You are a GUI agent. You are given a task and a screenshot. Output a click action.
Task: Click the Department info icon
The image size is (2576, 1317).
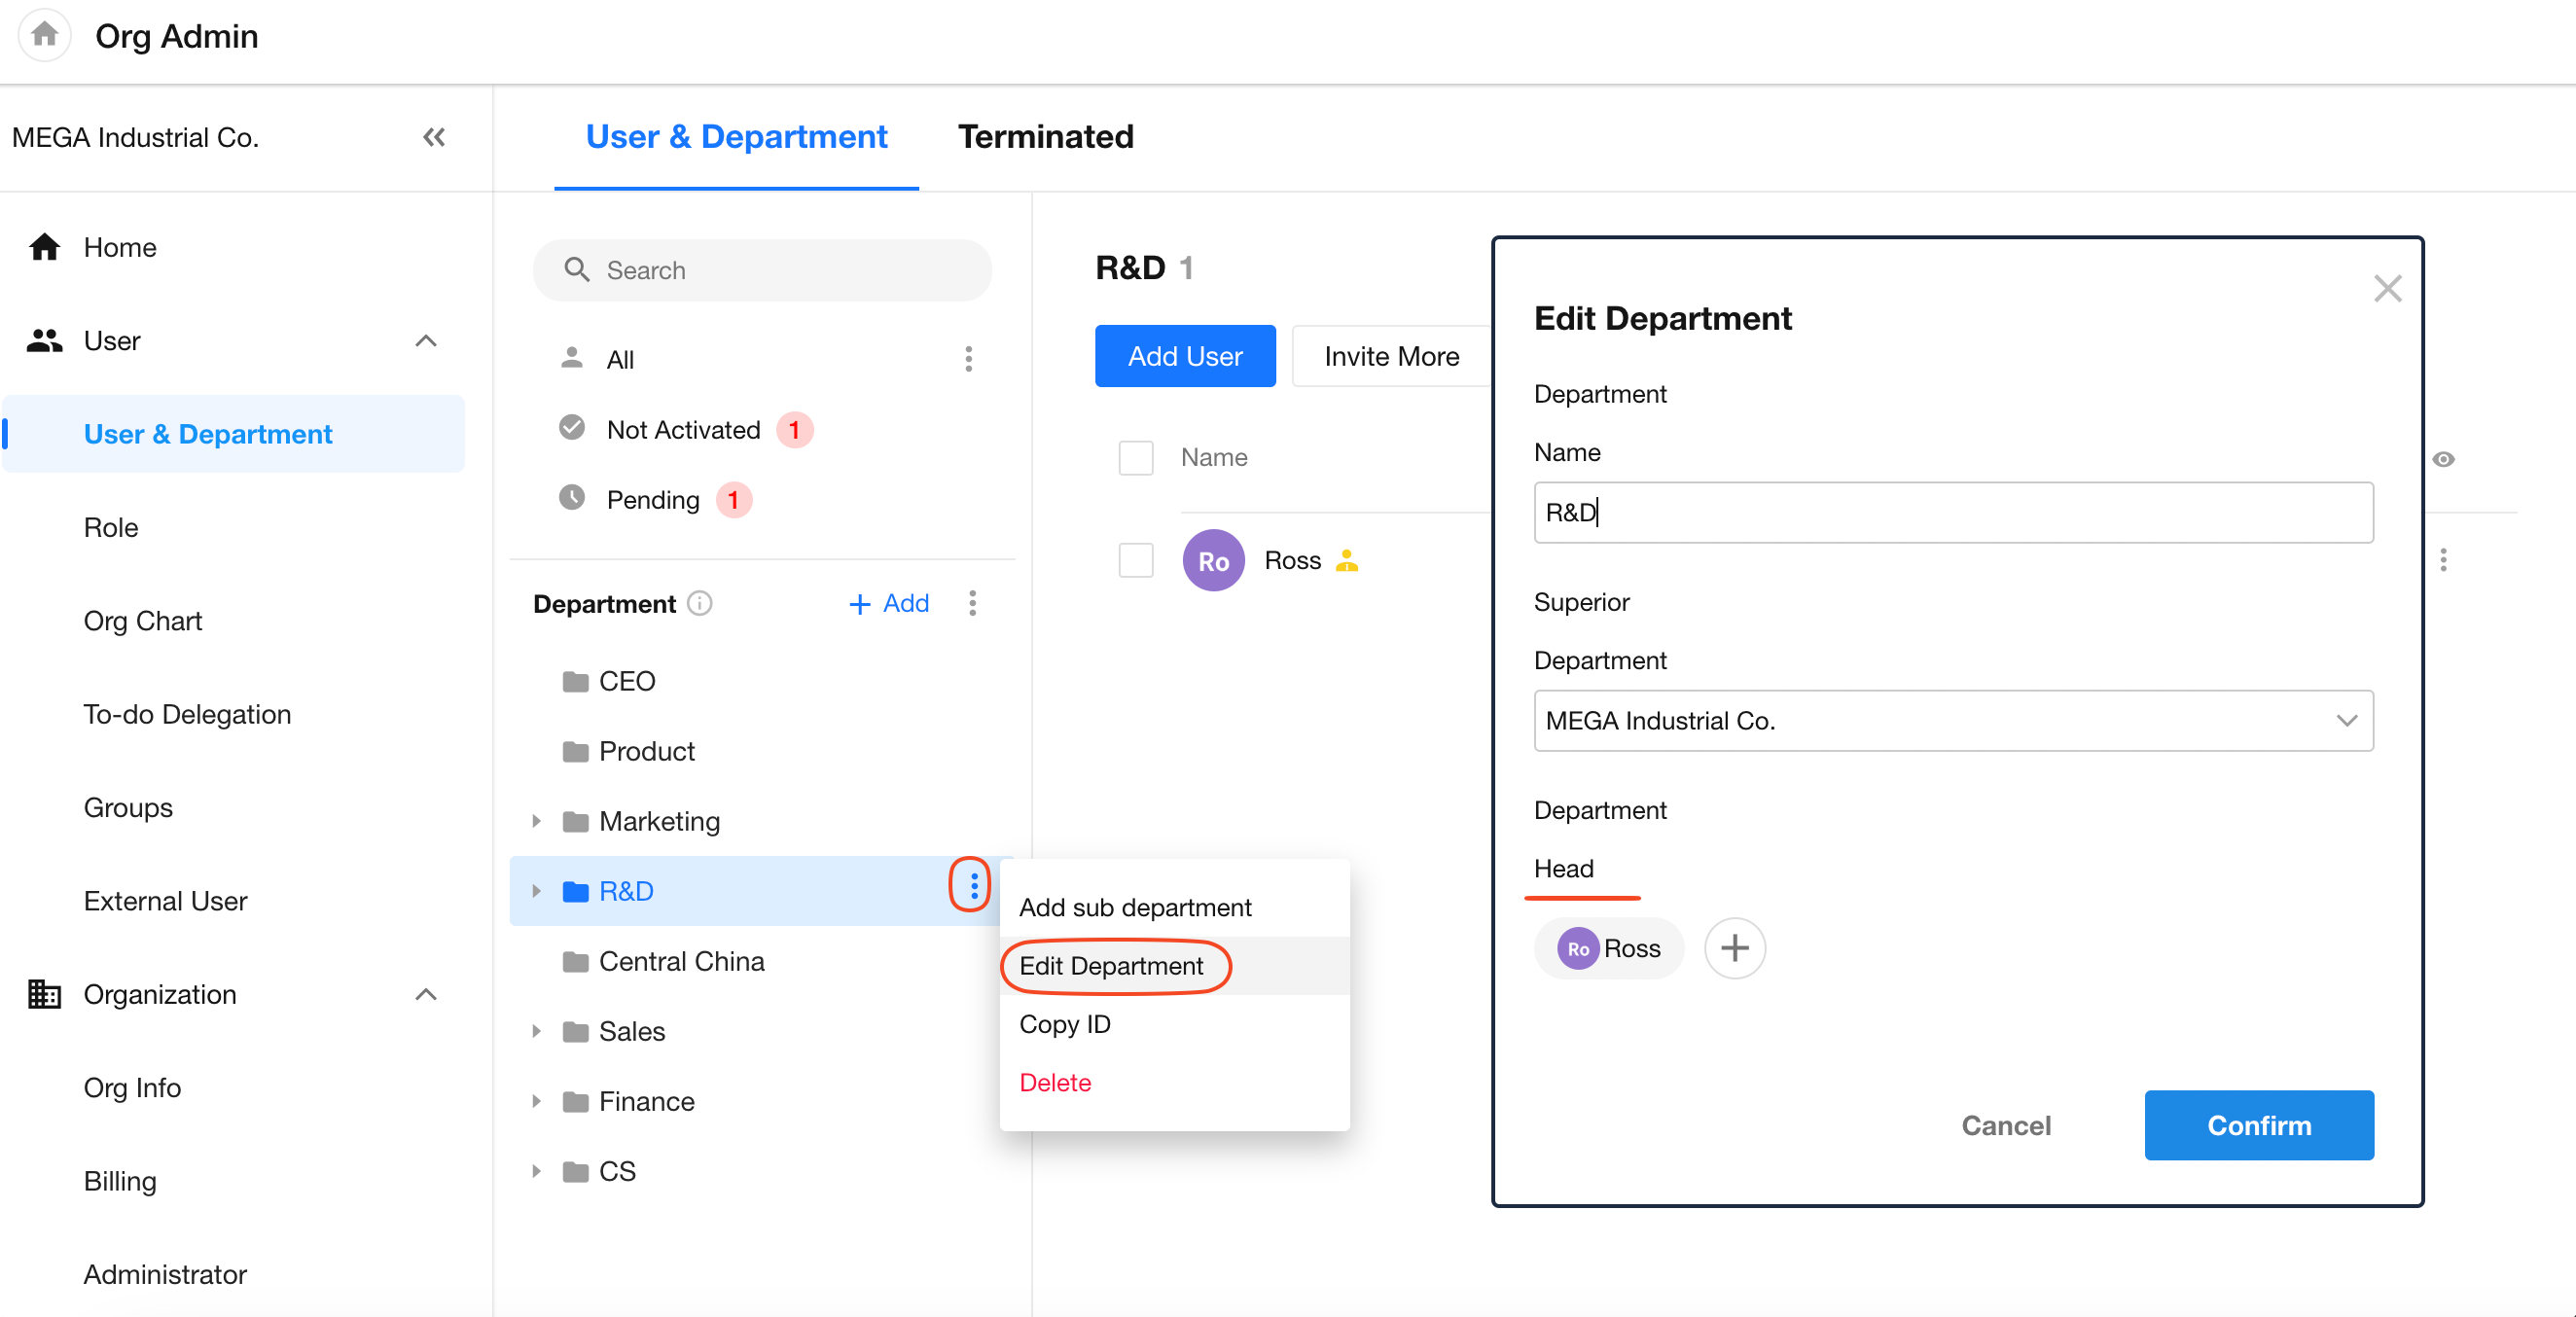[700, 603]
